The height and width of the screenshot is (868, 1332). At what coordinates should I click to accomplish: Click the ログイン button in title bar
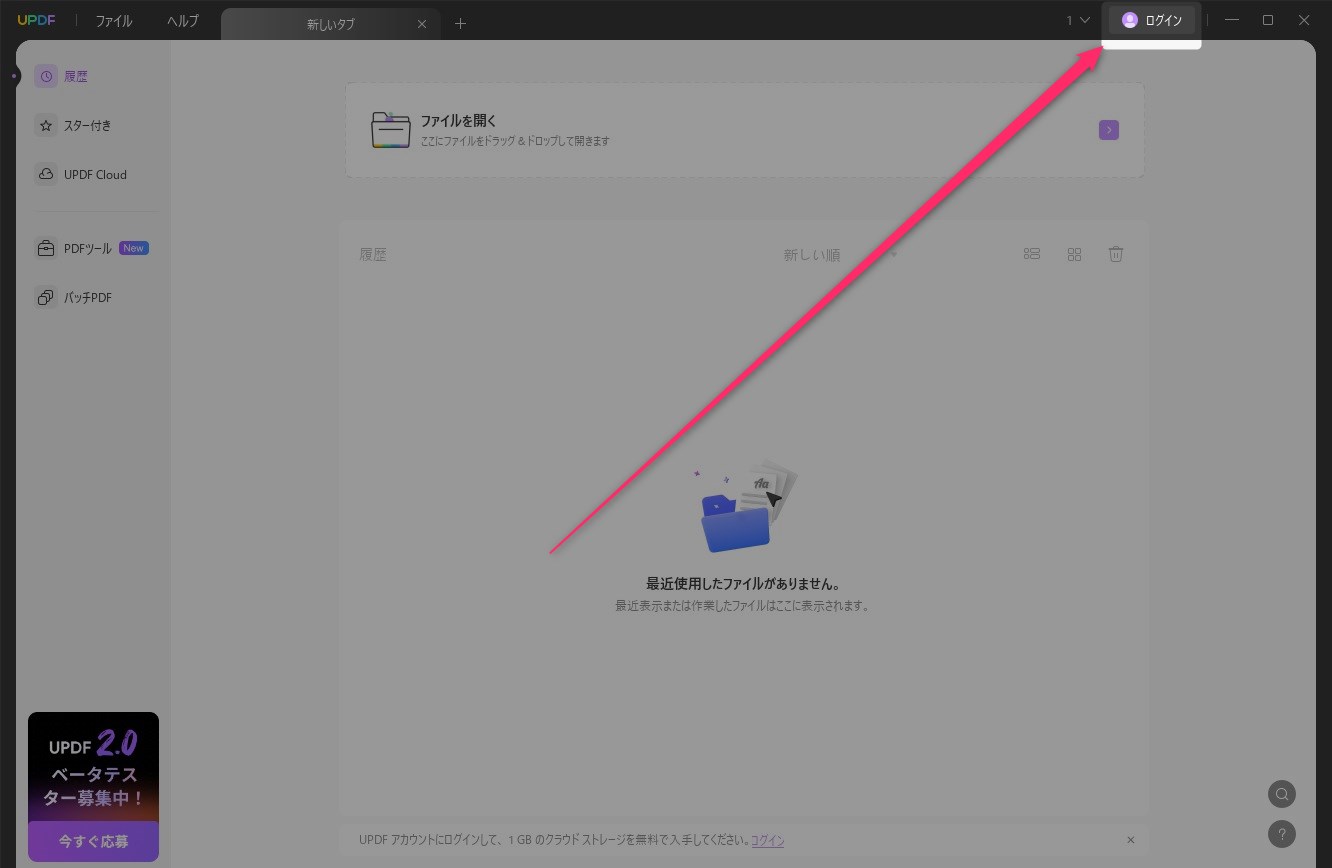(1152, 20)
